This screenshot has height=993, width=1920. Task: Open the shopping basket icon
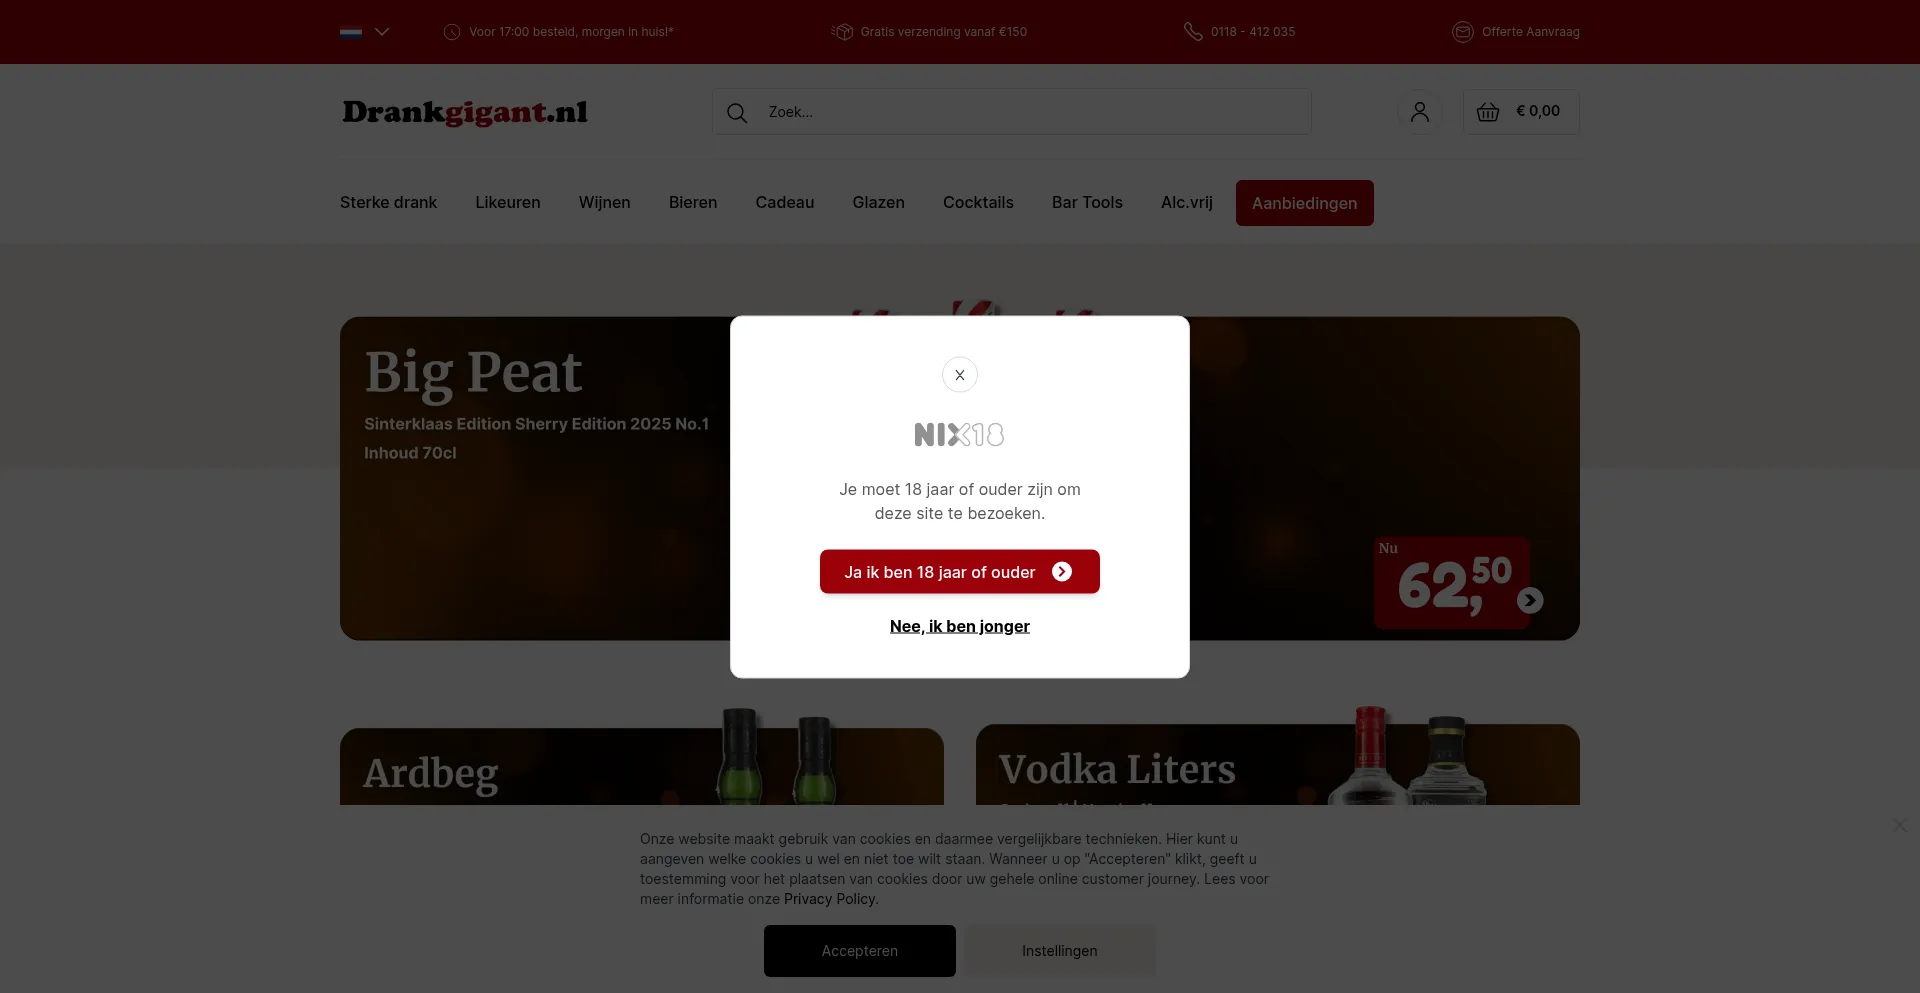coord(1488,112)
